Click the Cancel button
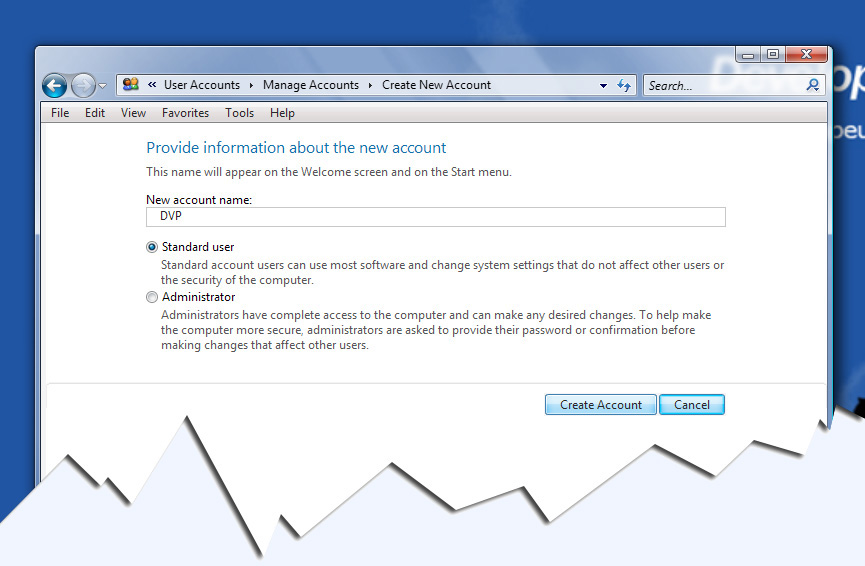Screen dimensions: 865x566 click(691, 405)
